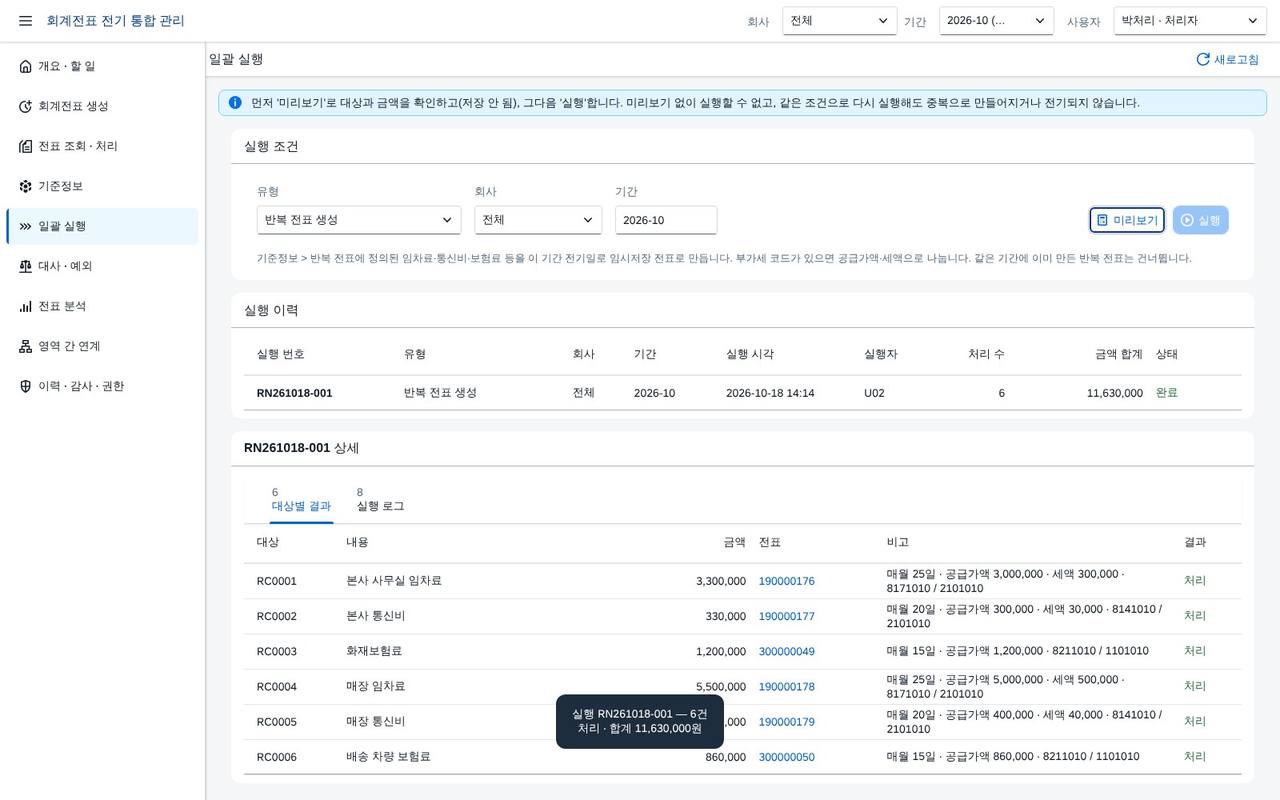Click the 회계전표 생성 sidebar icon
The image size is (1280, 800).
tap(26, 106)
